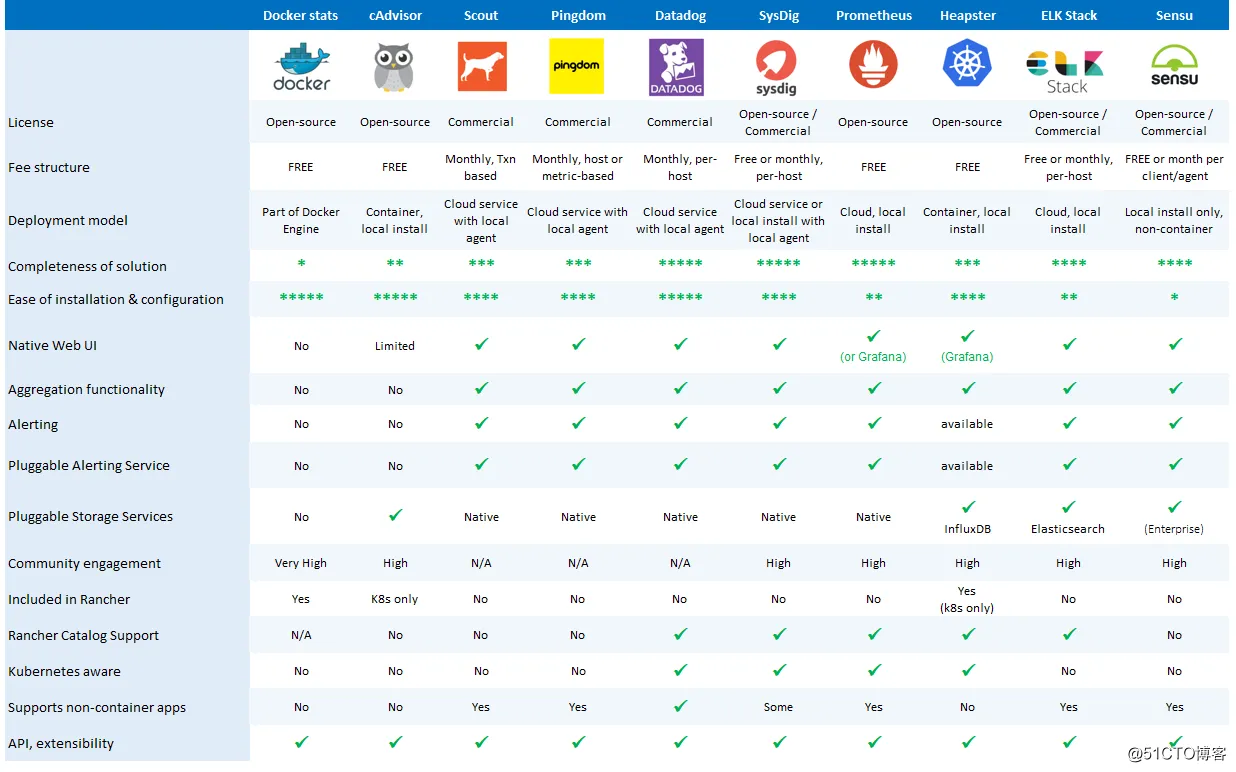Click the Pingdom Alerting checkmark
The image size is (1236, 772).
tap(578, 423)
